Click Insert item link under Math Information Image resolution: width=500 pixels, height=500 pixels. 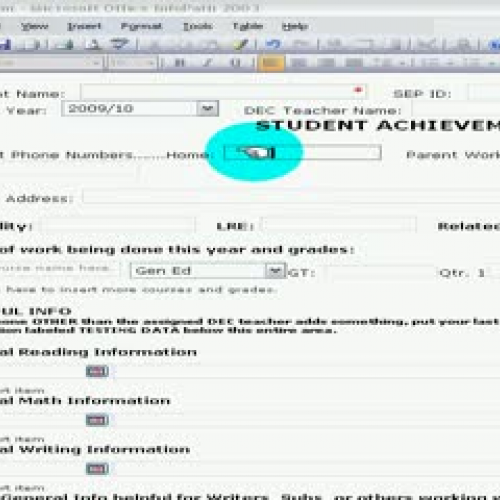22,439
